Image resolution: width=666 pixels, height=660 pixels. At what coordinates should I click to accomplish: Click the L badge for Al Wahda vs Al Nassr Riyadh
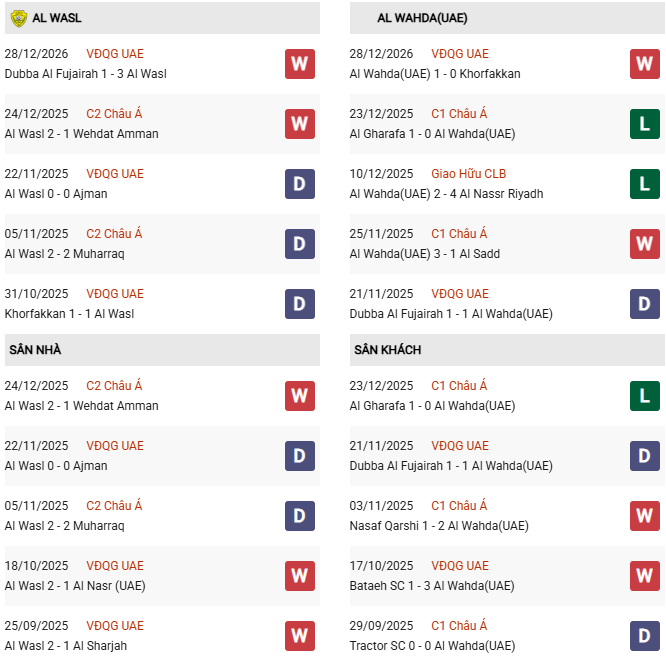tap(644, 184)
